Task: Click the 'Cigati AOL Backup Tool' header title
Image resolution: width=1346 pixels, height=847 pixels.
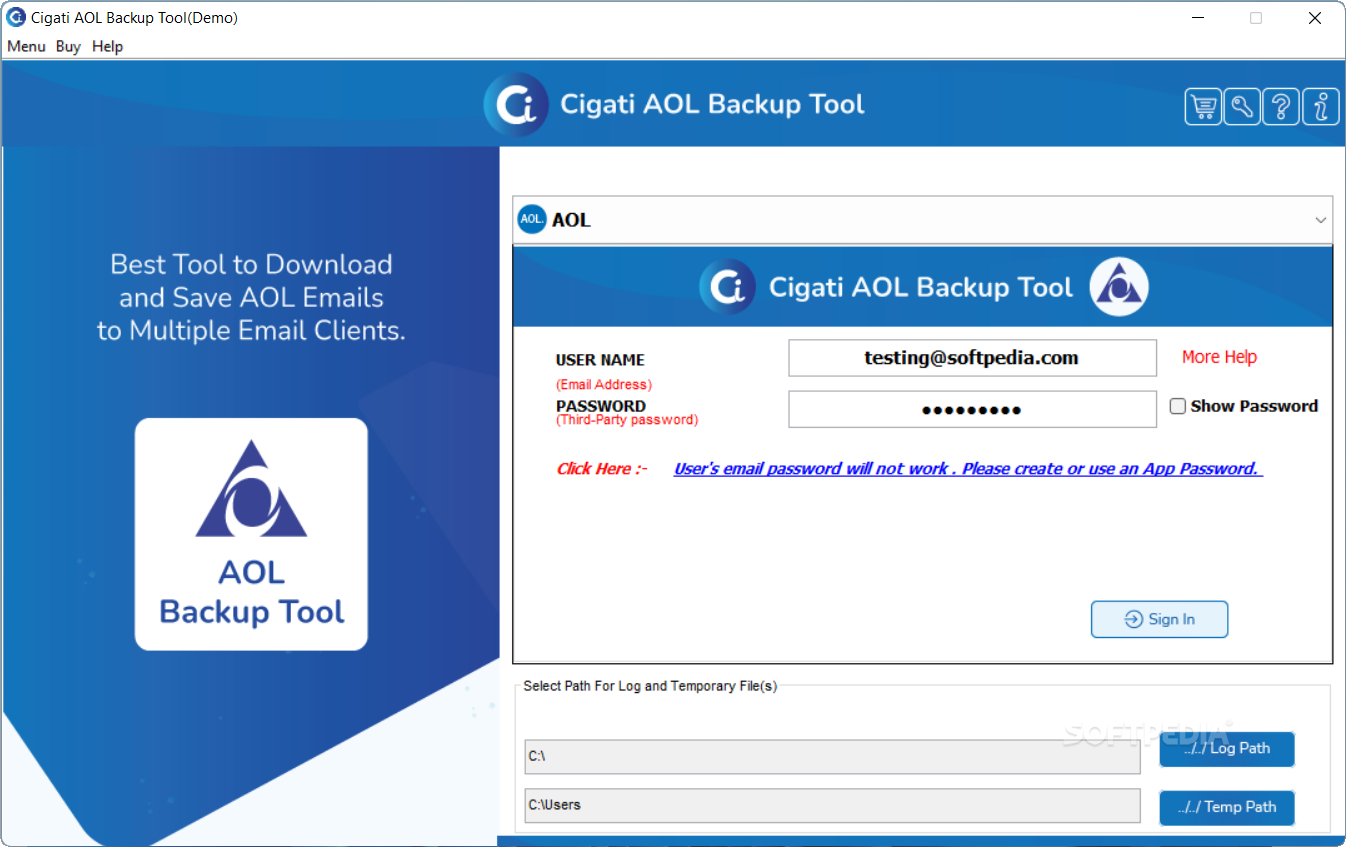Action: tap(712, 104)
